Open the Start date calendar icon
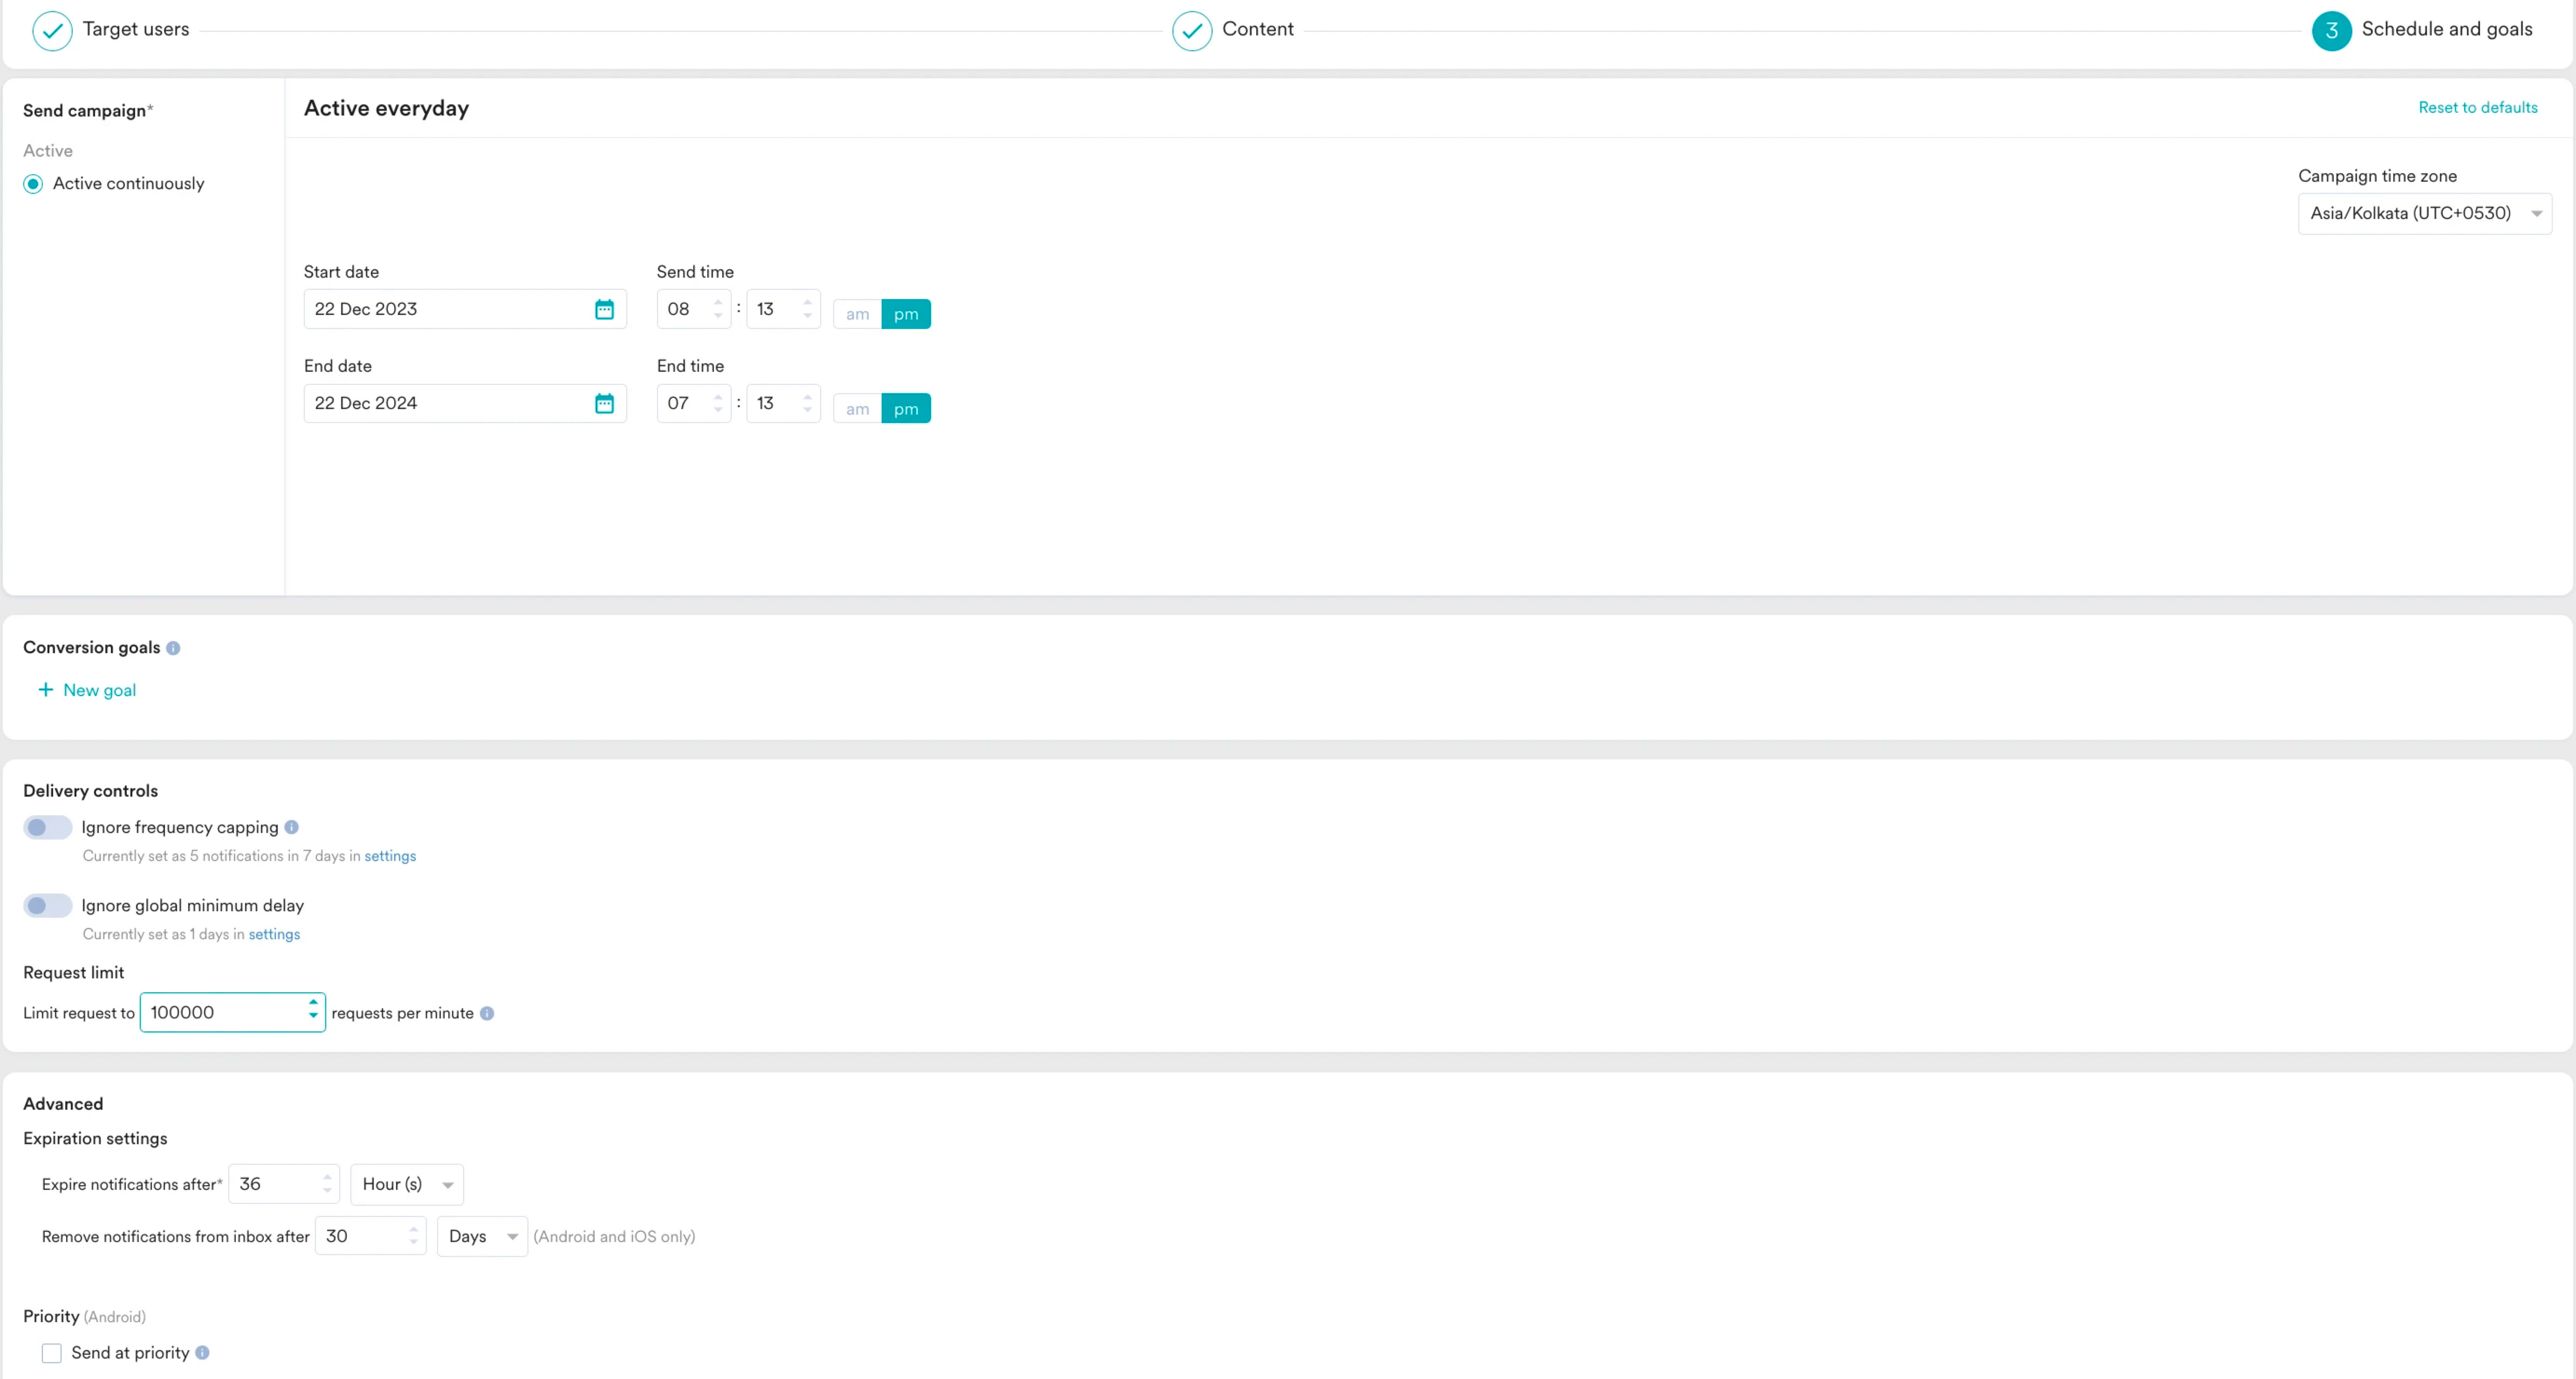 tap(604, 309)
